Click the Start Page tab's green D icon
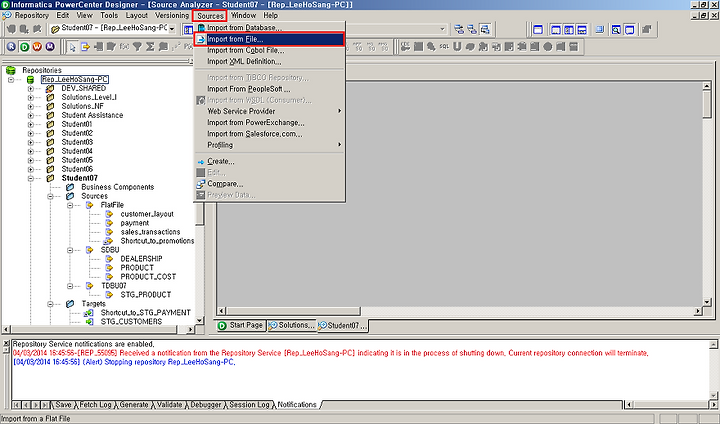Image resolution: width=720 pixels, height=424 pixels. (222, 326)
